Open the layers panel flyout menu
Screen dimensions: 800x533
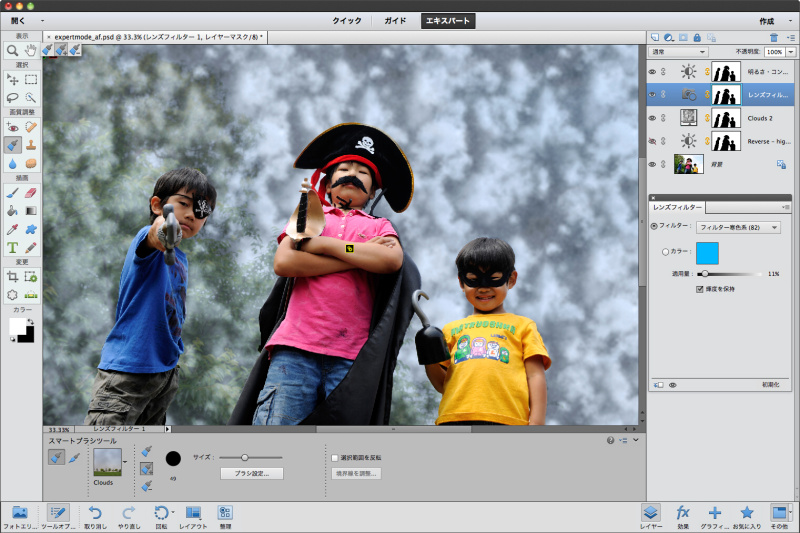point(790,38)
